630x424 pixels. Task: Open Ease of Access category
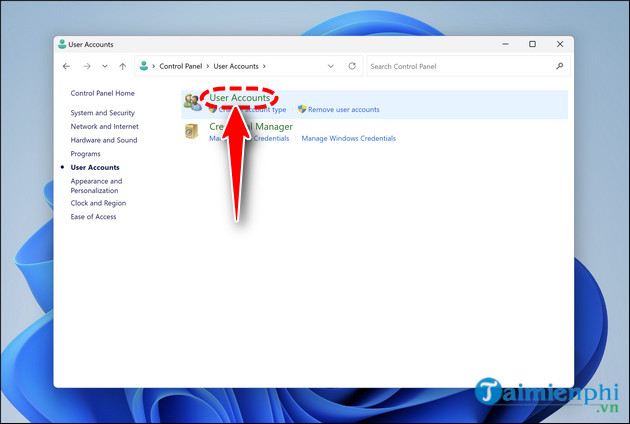tap(93, 217)
